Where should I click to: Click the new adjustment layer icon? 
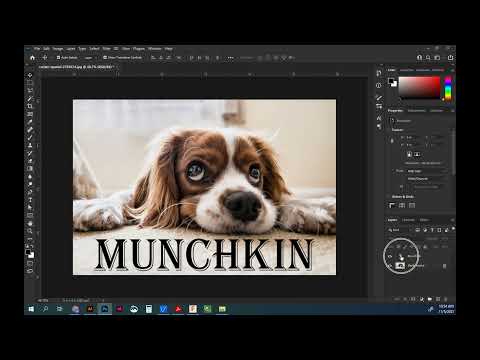pyautogui.click(x=422, y=299)
